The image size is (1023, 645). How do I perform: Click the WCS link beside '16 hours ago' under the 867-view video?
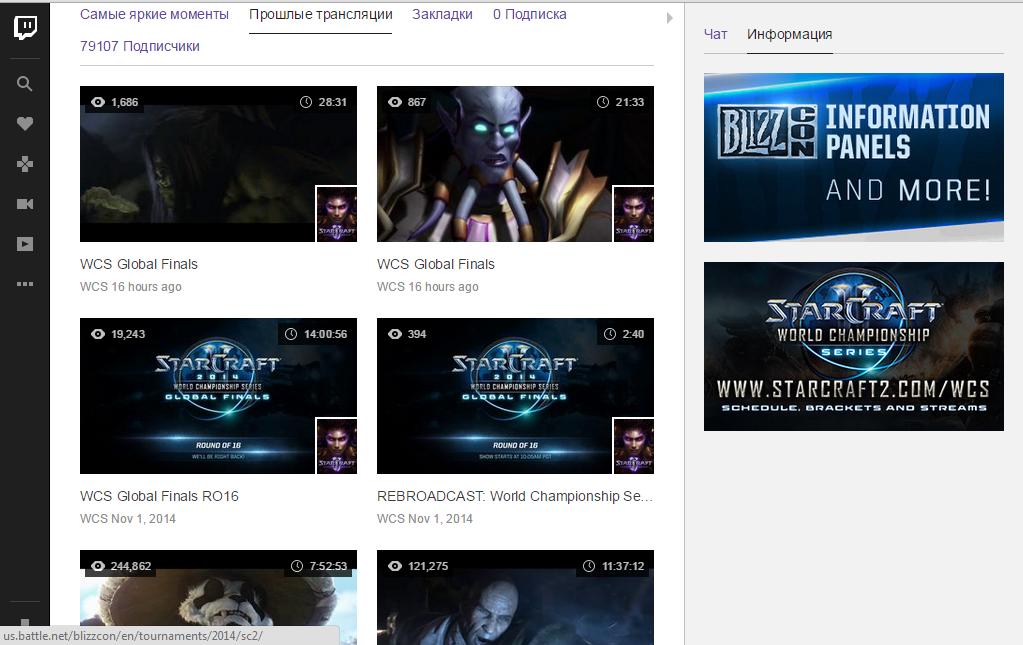click(391, 286)
